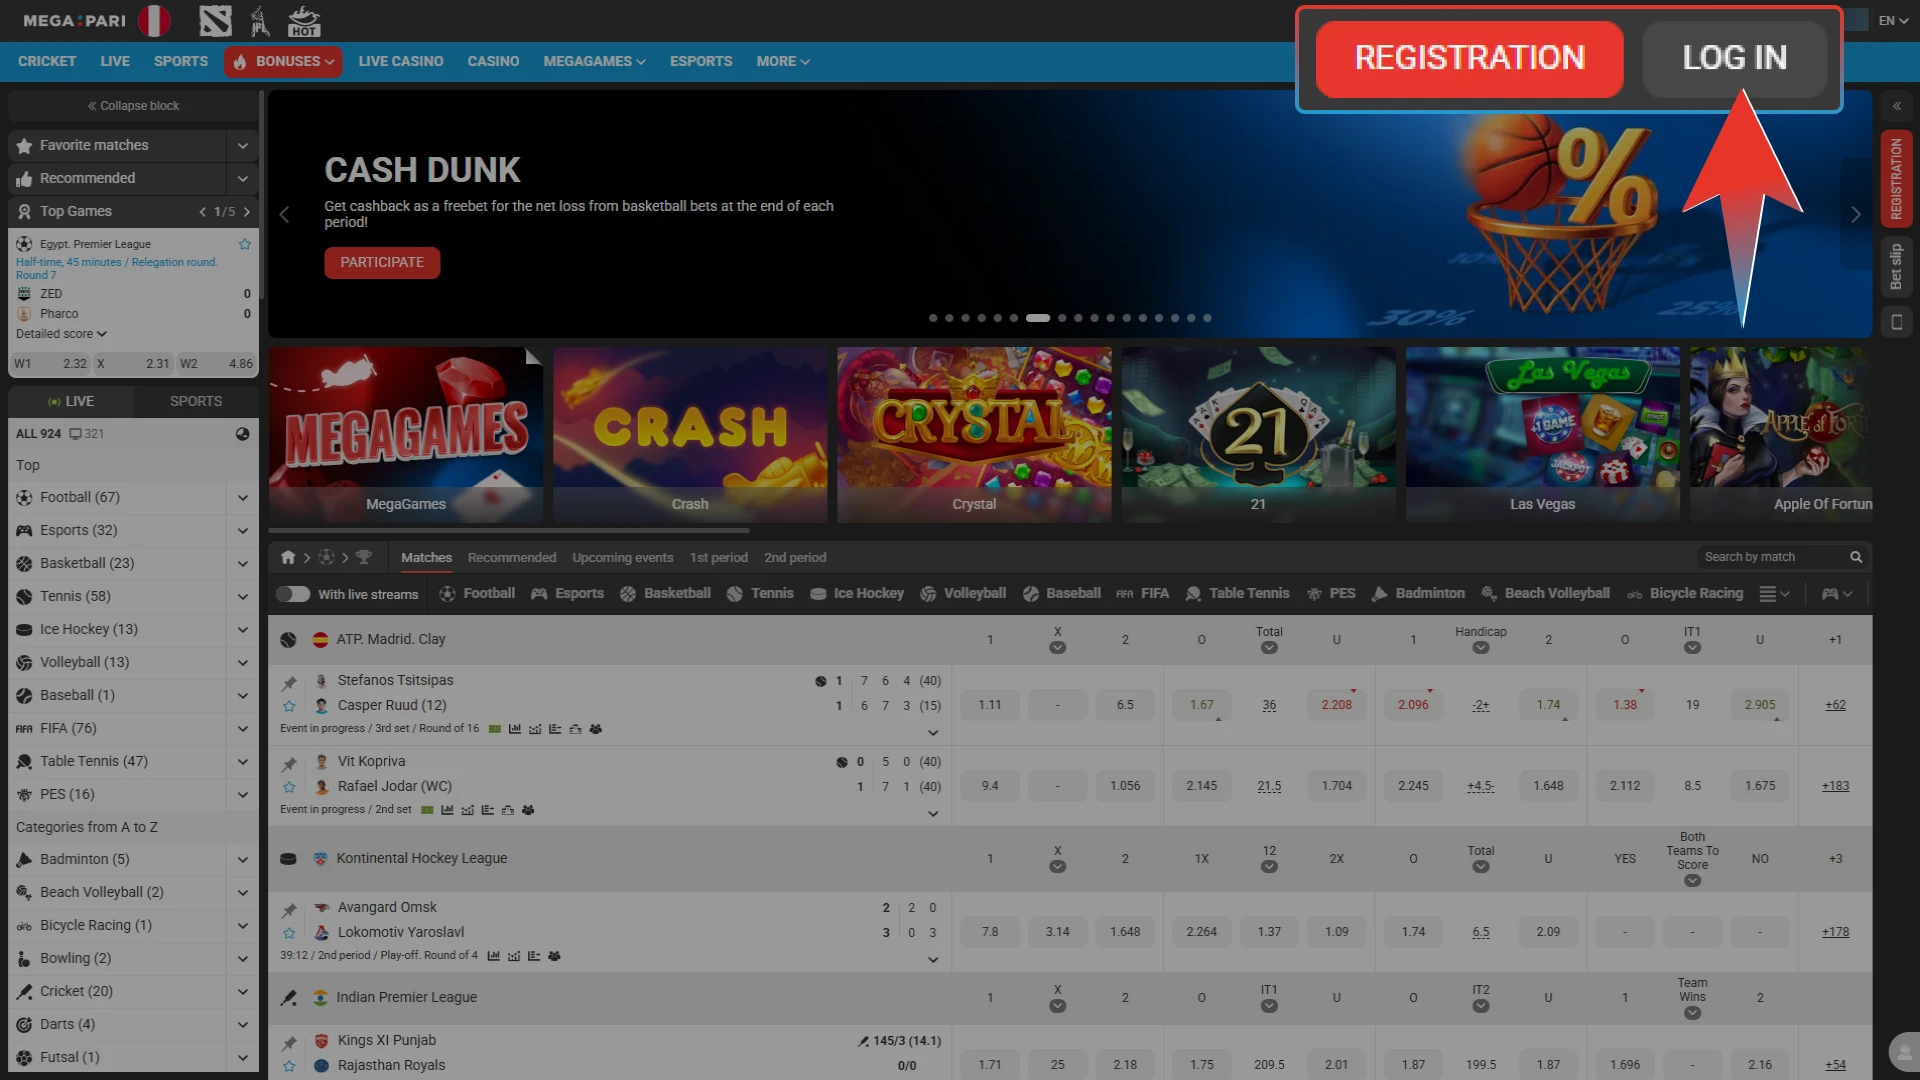
Task: Open the LIVE CASINO menu
Action: point(401,61)
